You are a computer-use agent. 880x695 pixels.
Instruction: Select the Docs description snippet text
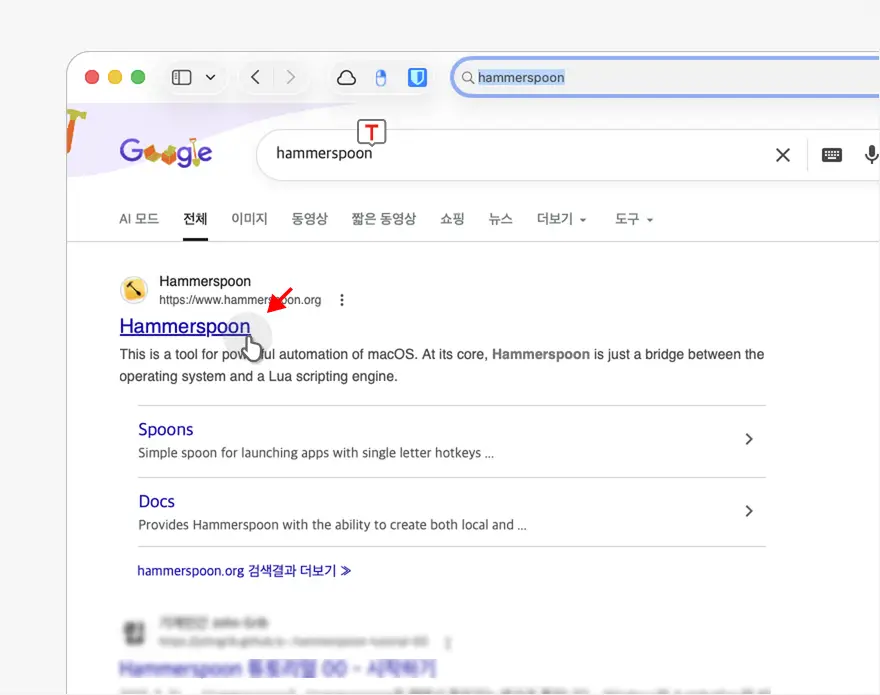click(332, 525)
